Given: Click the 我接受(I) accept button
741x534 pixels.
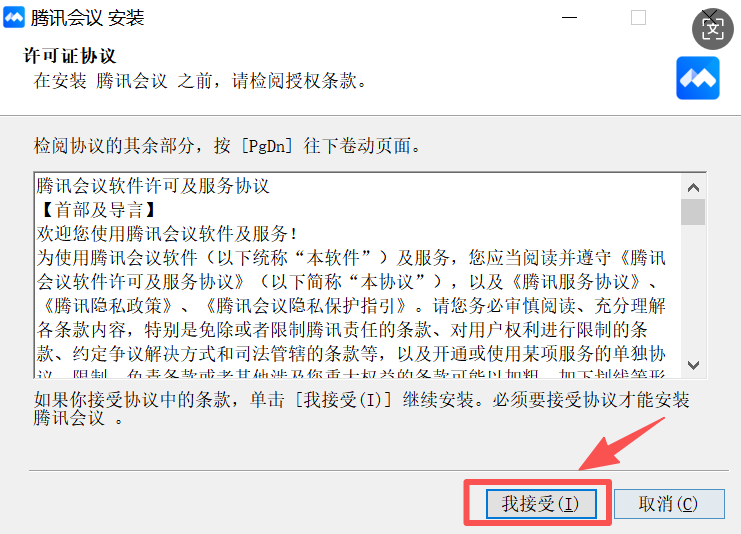Looking at the screenshot, I should (x=541, y=504).
